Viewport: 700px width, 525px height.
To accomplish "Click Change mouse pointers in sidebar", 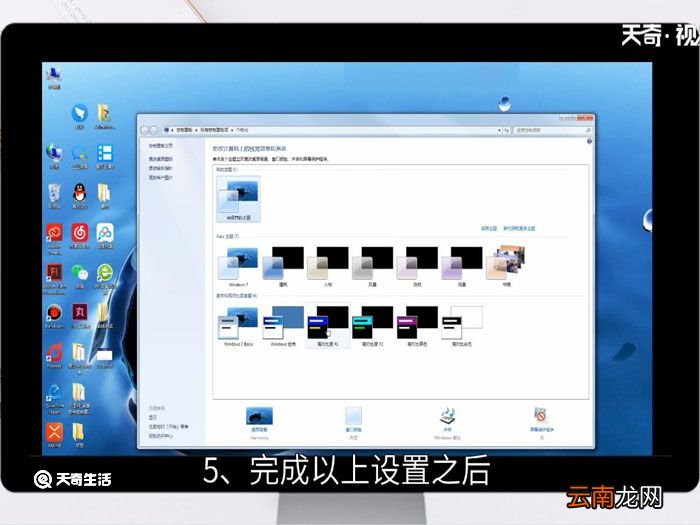I will pos(161,168).
